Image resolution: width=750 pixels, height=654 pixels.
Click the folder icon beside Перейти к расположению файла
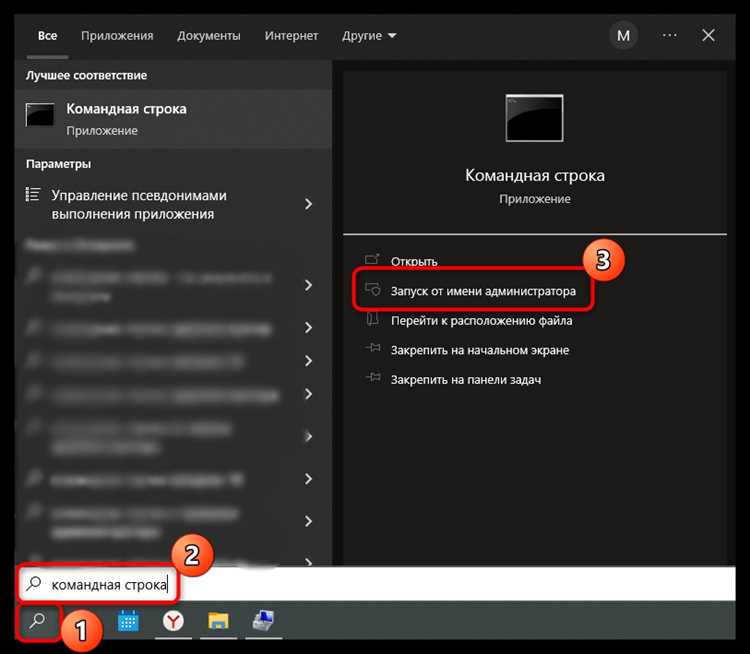pos(373,319)
